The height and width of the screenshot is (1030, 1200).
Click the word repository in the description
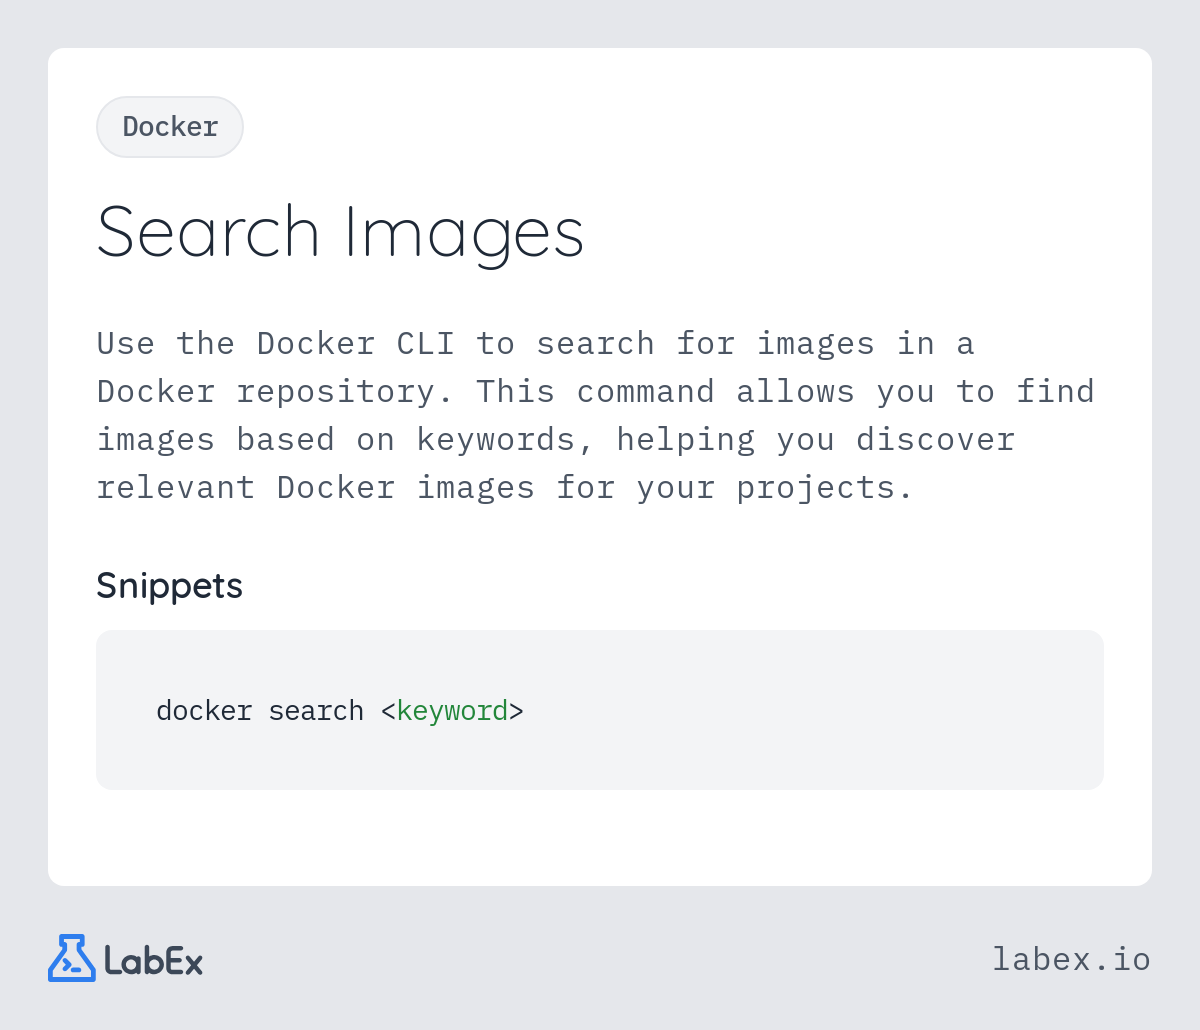pos(336,391)
